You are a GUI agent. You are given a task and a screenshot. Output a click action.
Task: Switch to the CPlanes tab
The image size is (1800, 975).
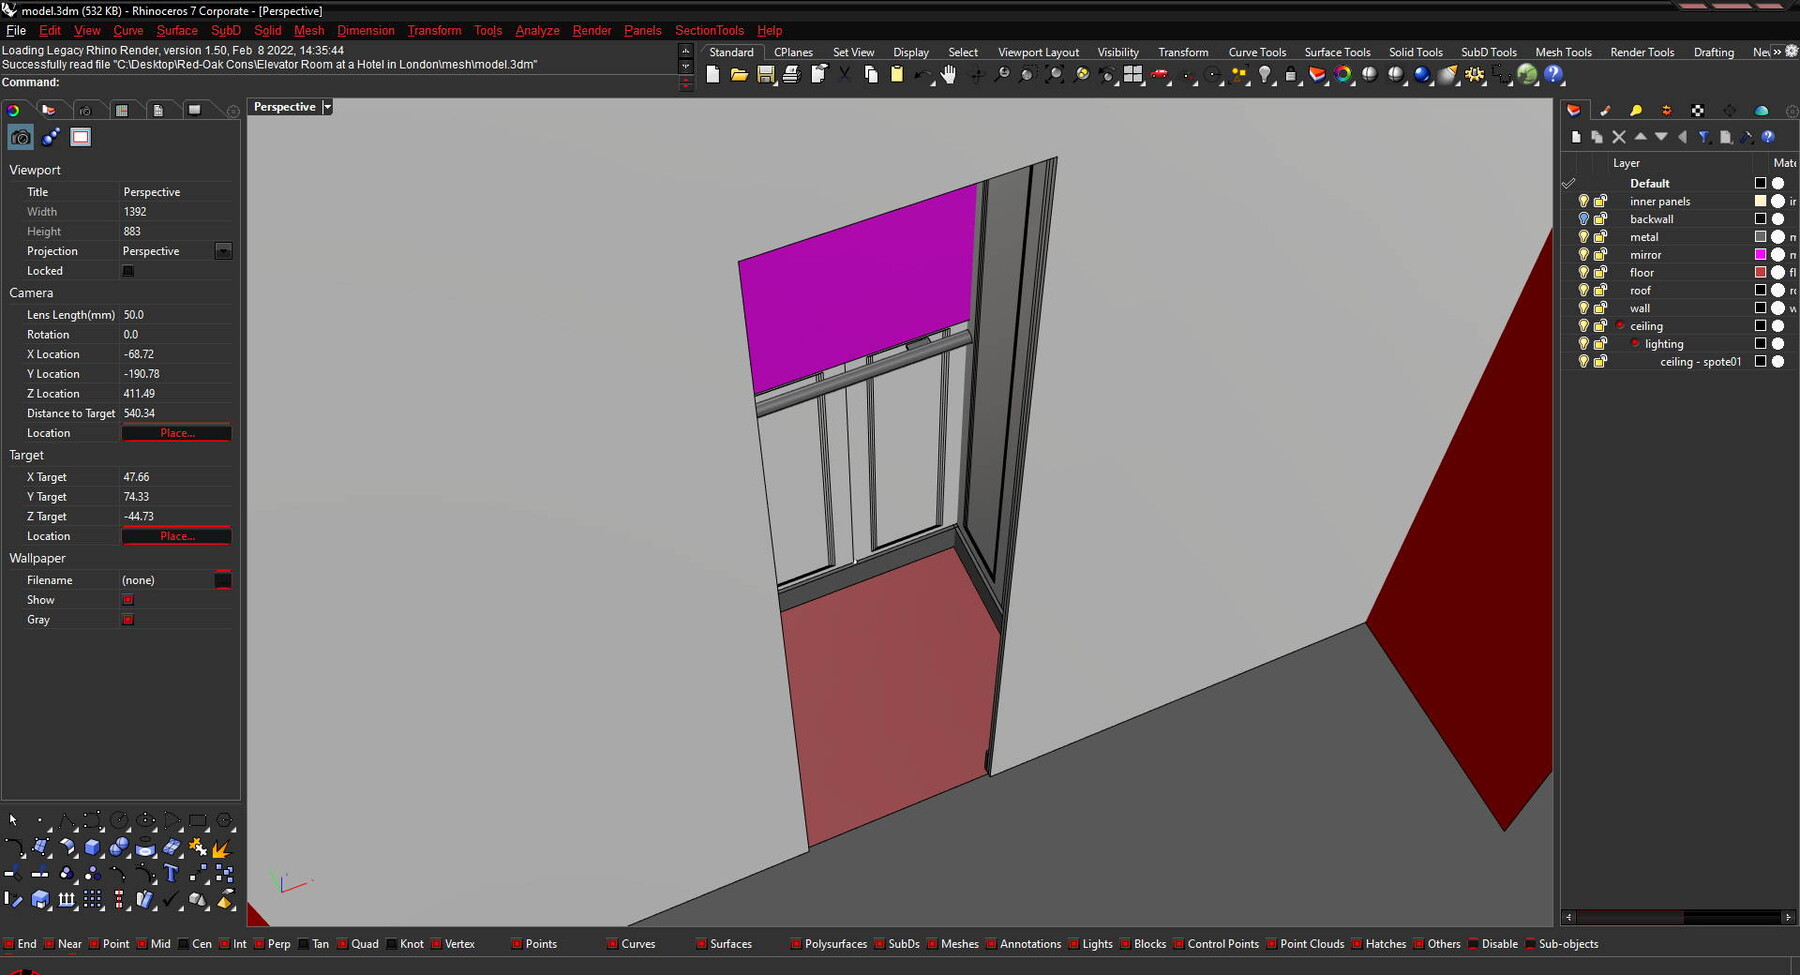(x=792, y=52)
